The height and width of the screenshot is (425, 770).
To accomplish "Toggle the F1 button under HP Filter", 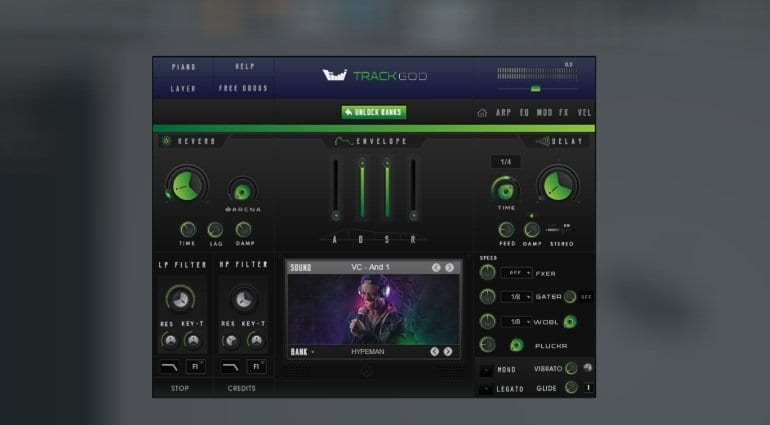I will click(x=256, y=367).
